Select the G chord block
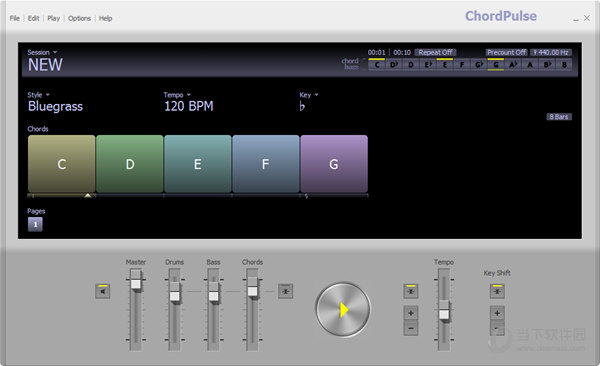This screenshot has width=600, height=366. pyautogui.click(x=334, y=164)
